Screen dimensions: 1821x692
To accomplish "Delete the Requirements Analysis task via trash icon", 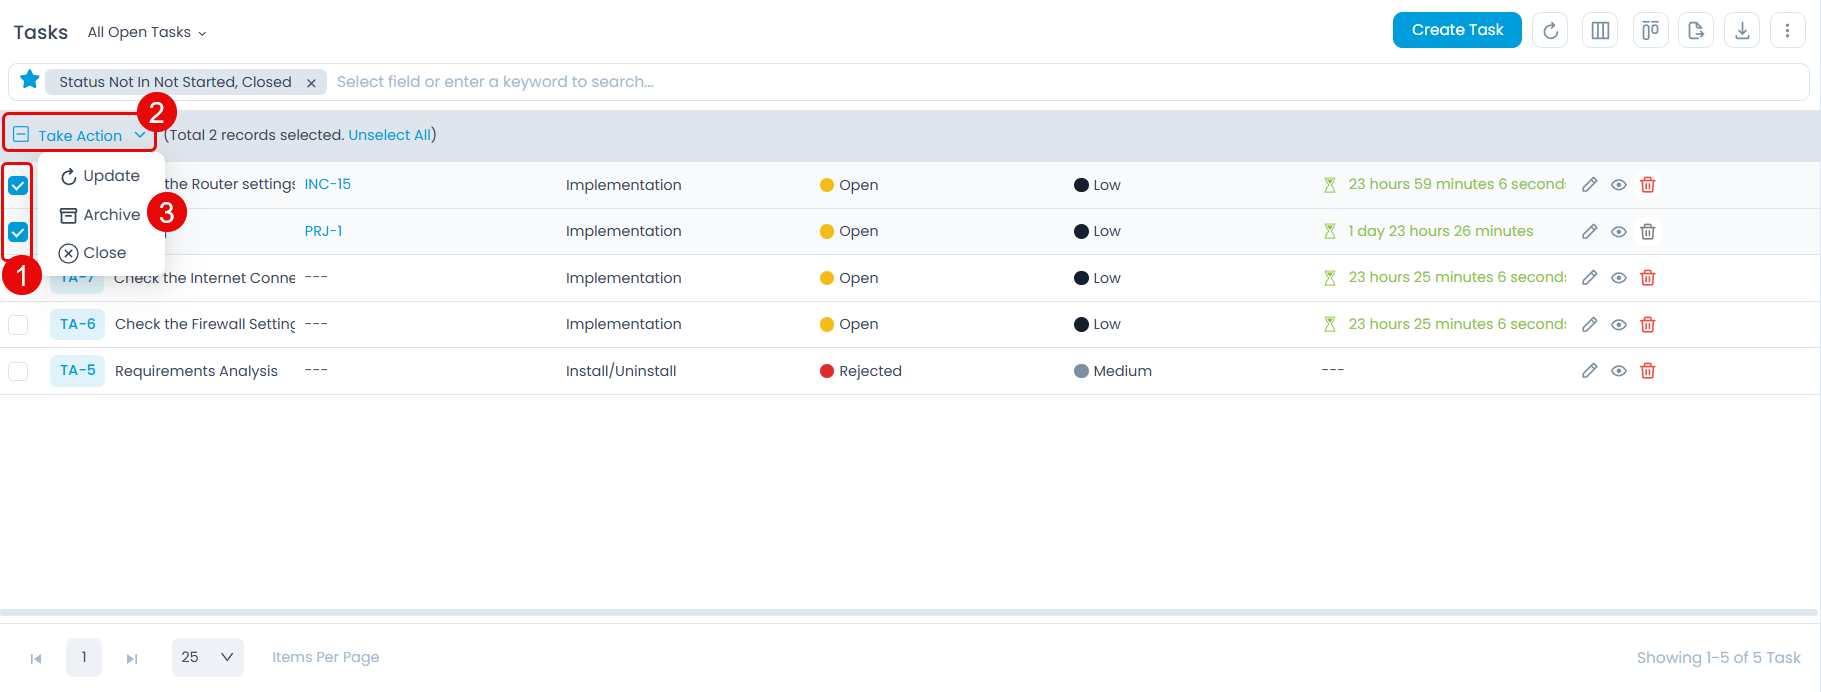I will 1648,371.
